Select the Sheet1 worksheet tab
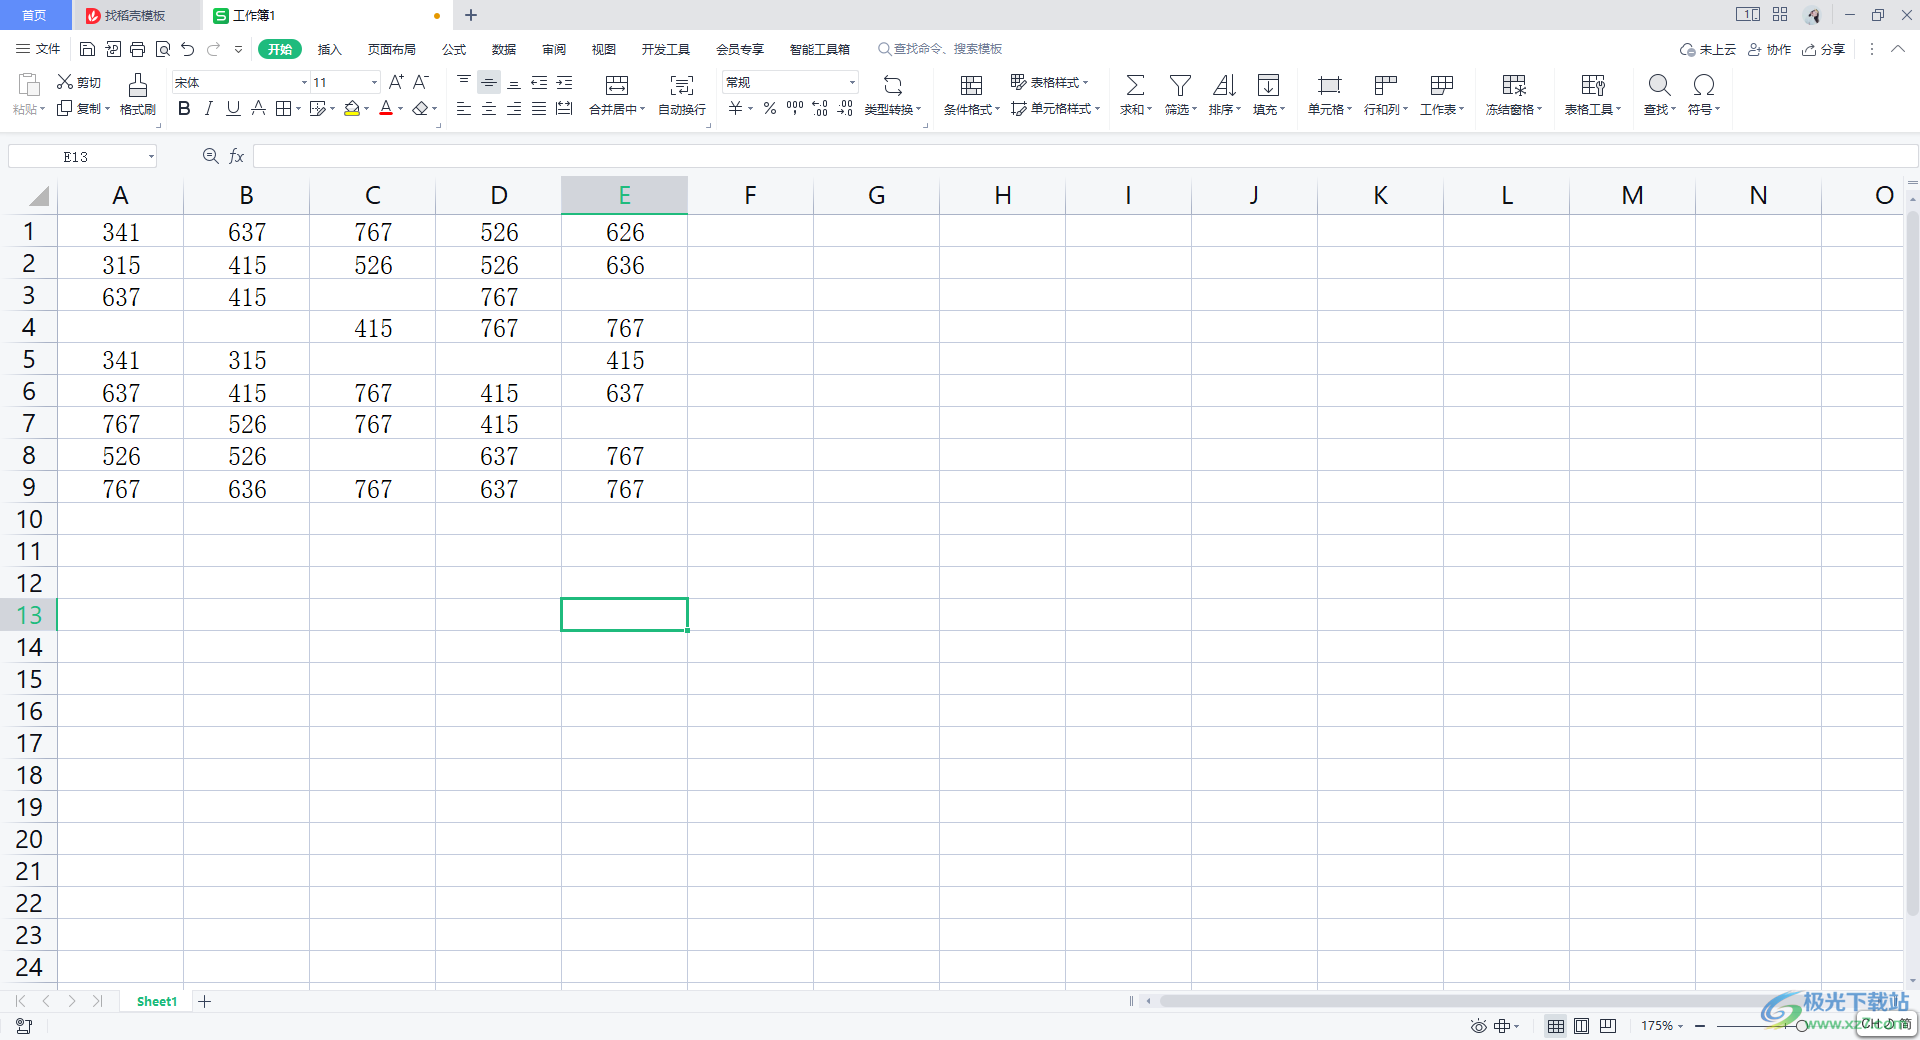This screenshot has width=1920, height=1040. click(x=157, y=1001)
